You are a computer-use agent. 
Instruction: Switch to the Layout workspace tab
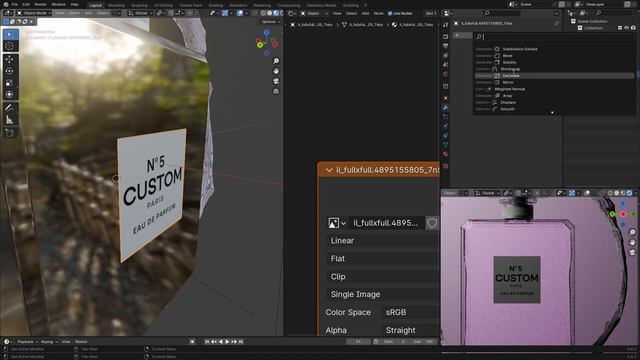(96, 5)
